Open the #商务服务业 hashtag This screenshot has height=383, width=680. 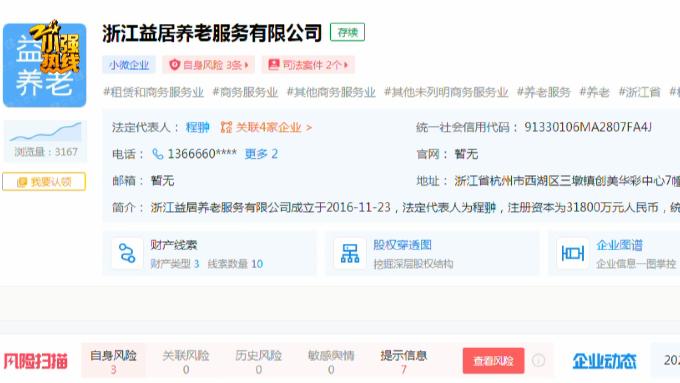pyautogui.click(x=245, y=92)
